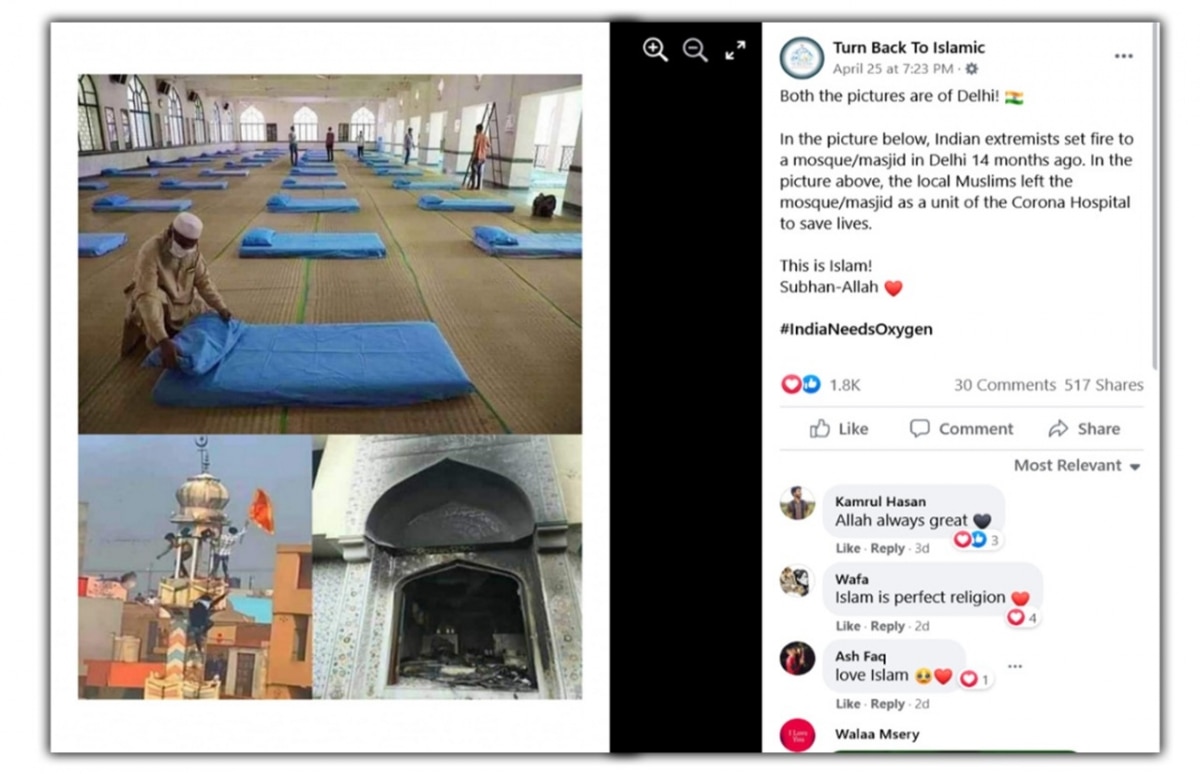Like the post

click(x=839, y=429)
